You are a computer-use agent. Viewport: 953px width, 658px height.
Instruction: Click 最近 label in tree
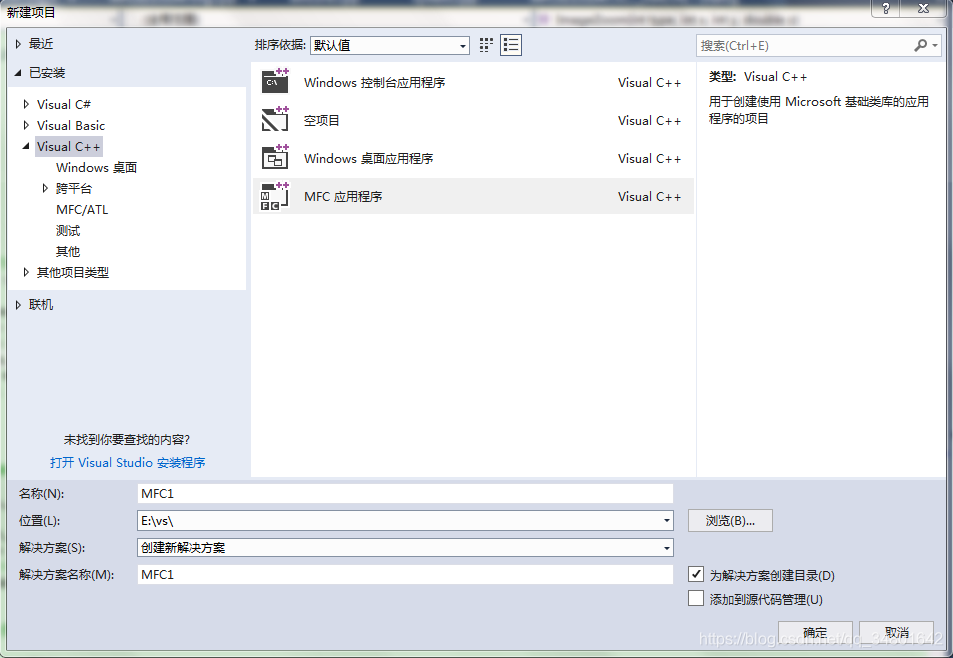[41, 44]
